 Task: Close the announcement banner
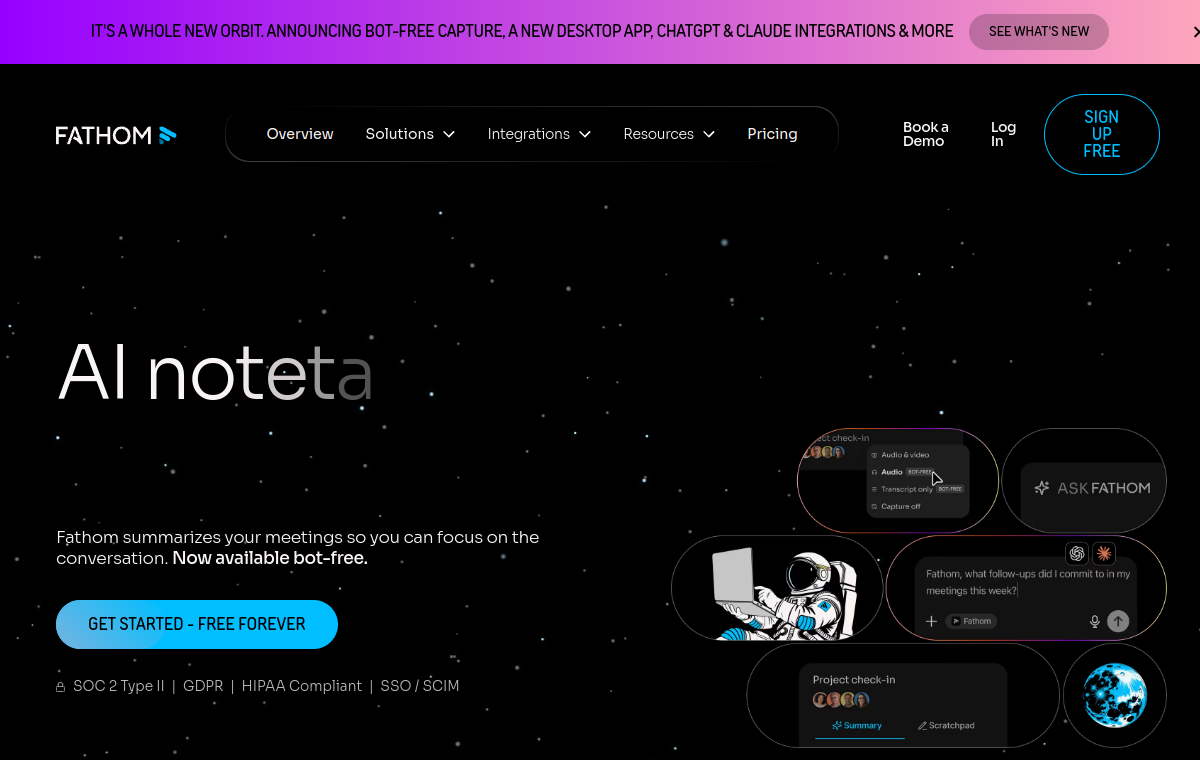click(x=1196, y=32)
